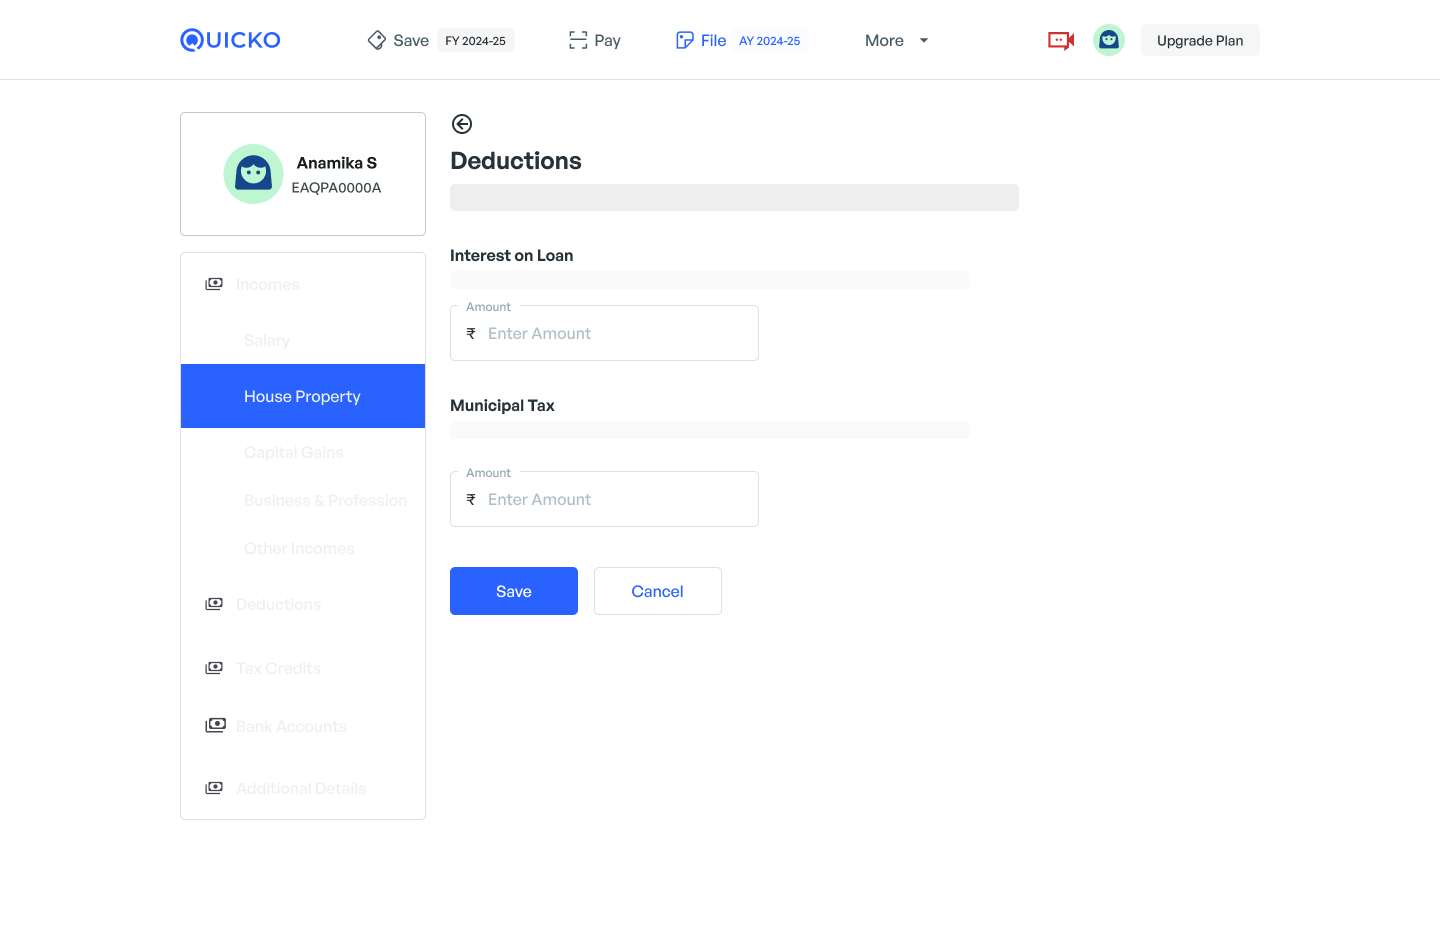Click the File document icon
1440x952 pixels.
tap(685, 40)
